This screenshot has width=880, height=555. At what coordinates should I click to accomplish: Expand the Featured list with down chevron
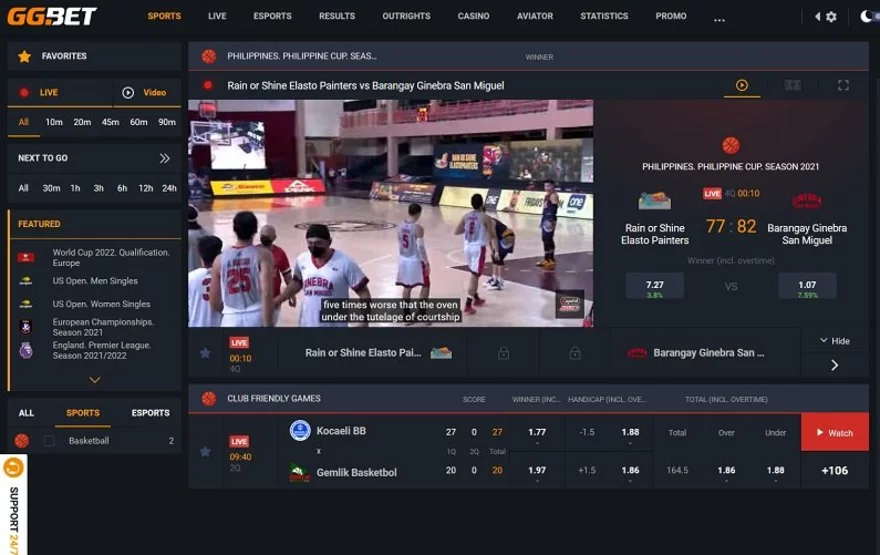95,380
